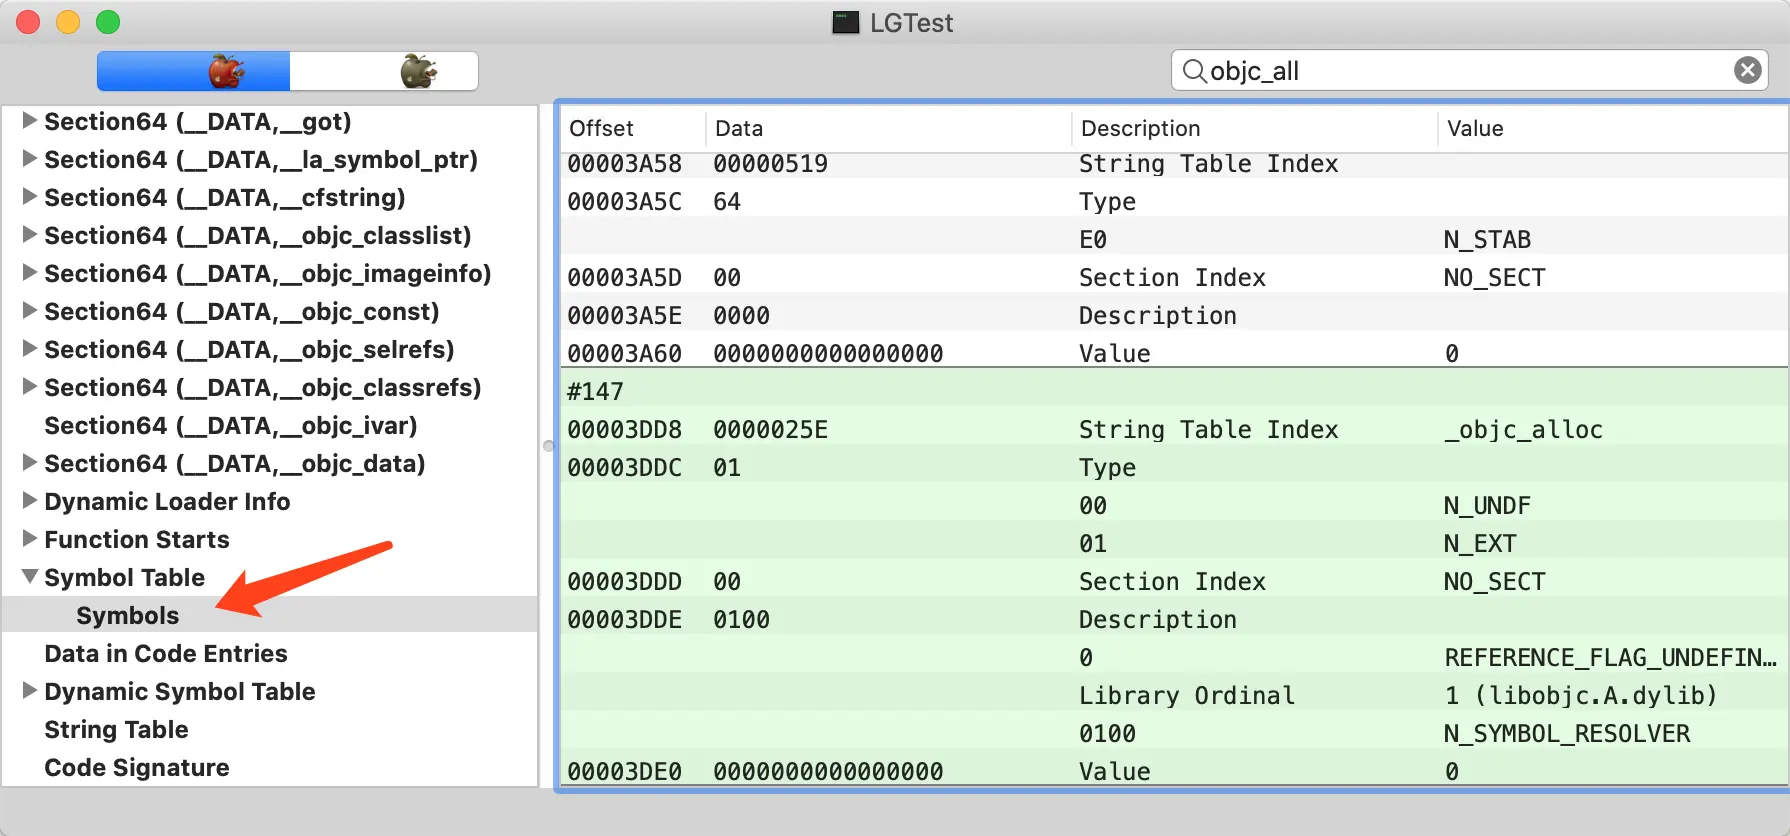
Task: Click the Offset column header
Action: [x=601, y=128]
